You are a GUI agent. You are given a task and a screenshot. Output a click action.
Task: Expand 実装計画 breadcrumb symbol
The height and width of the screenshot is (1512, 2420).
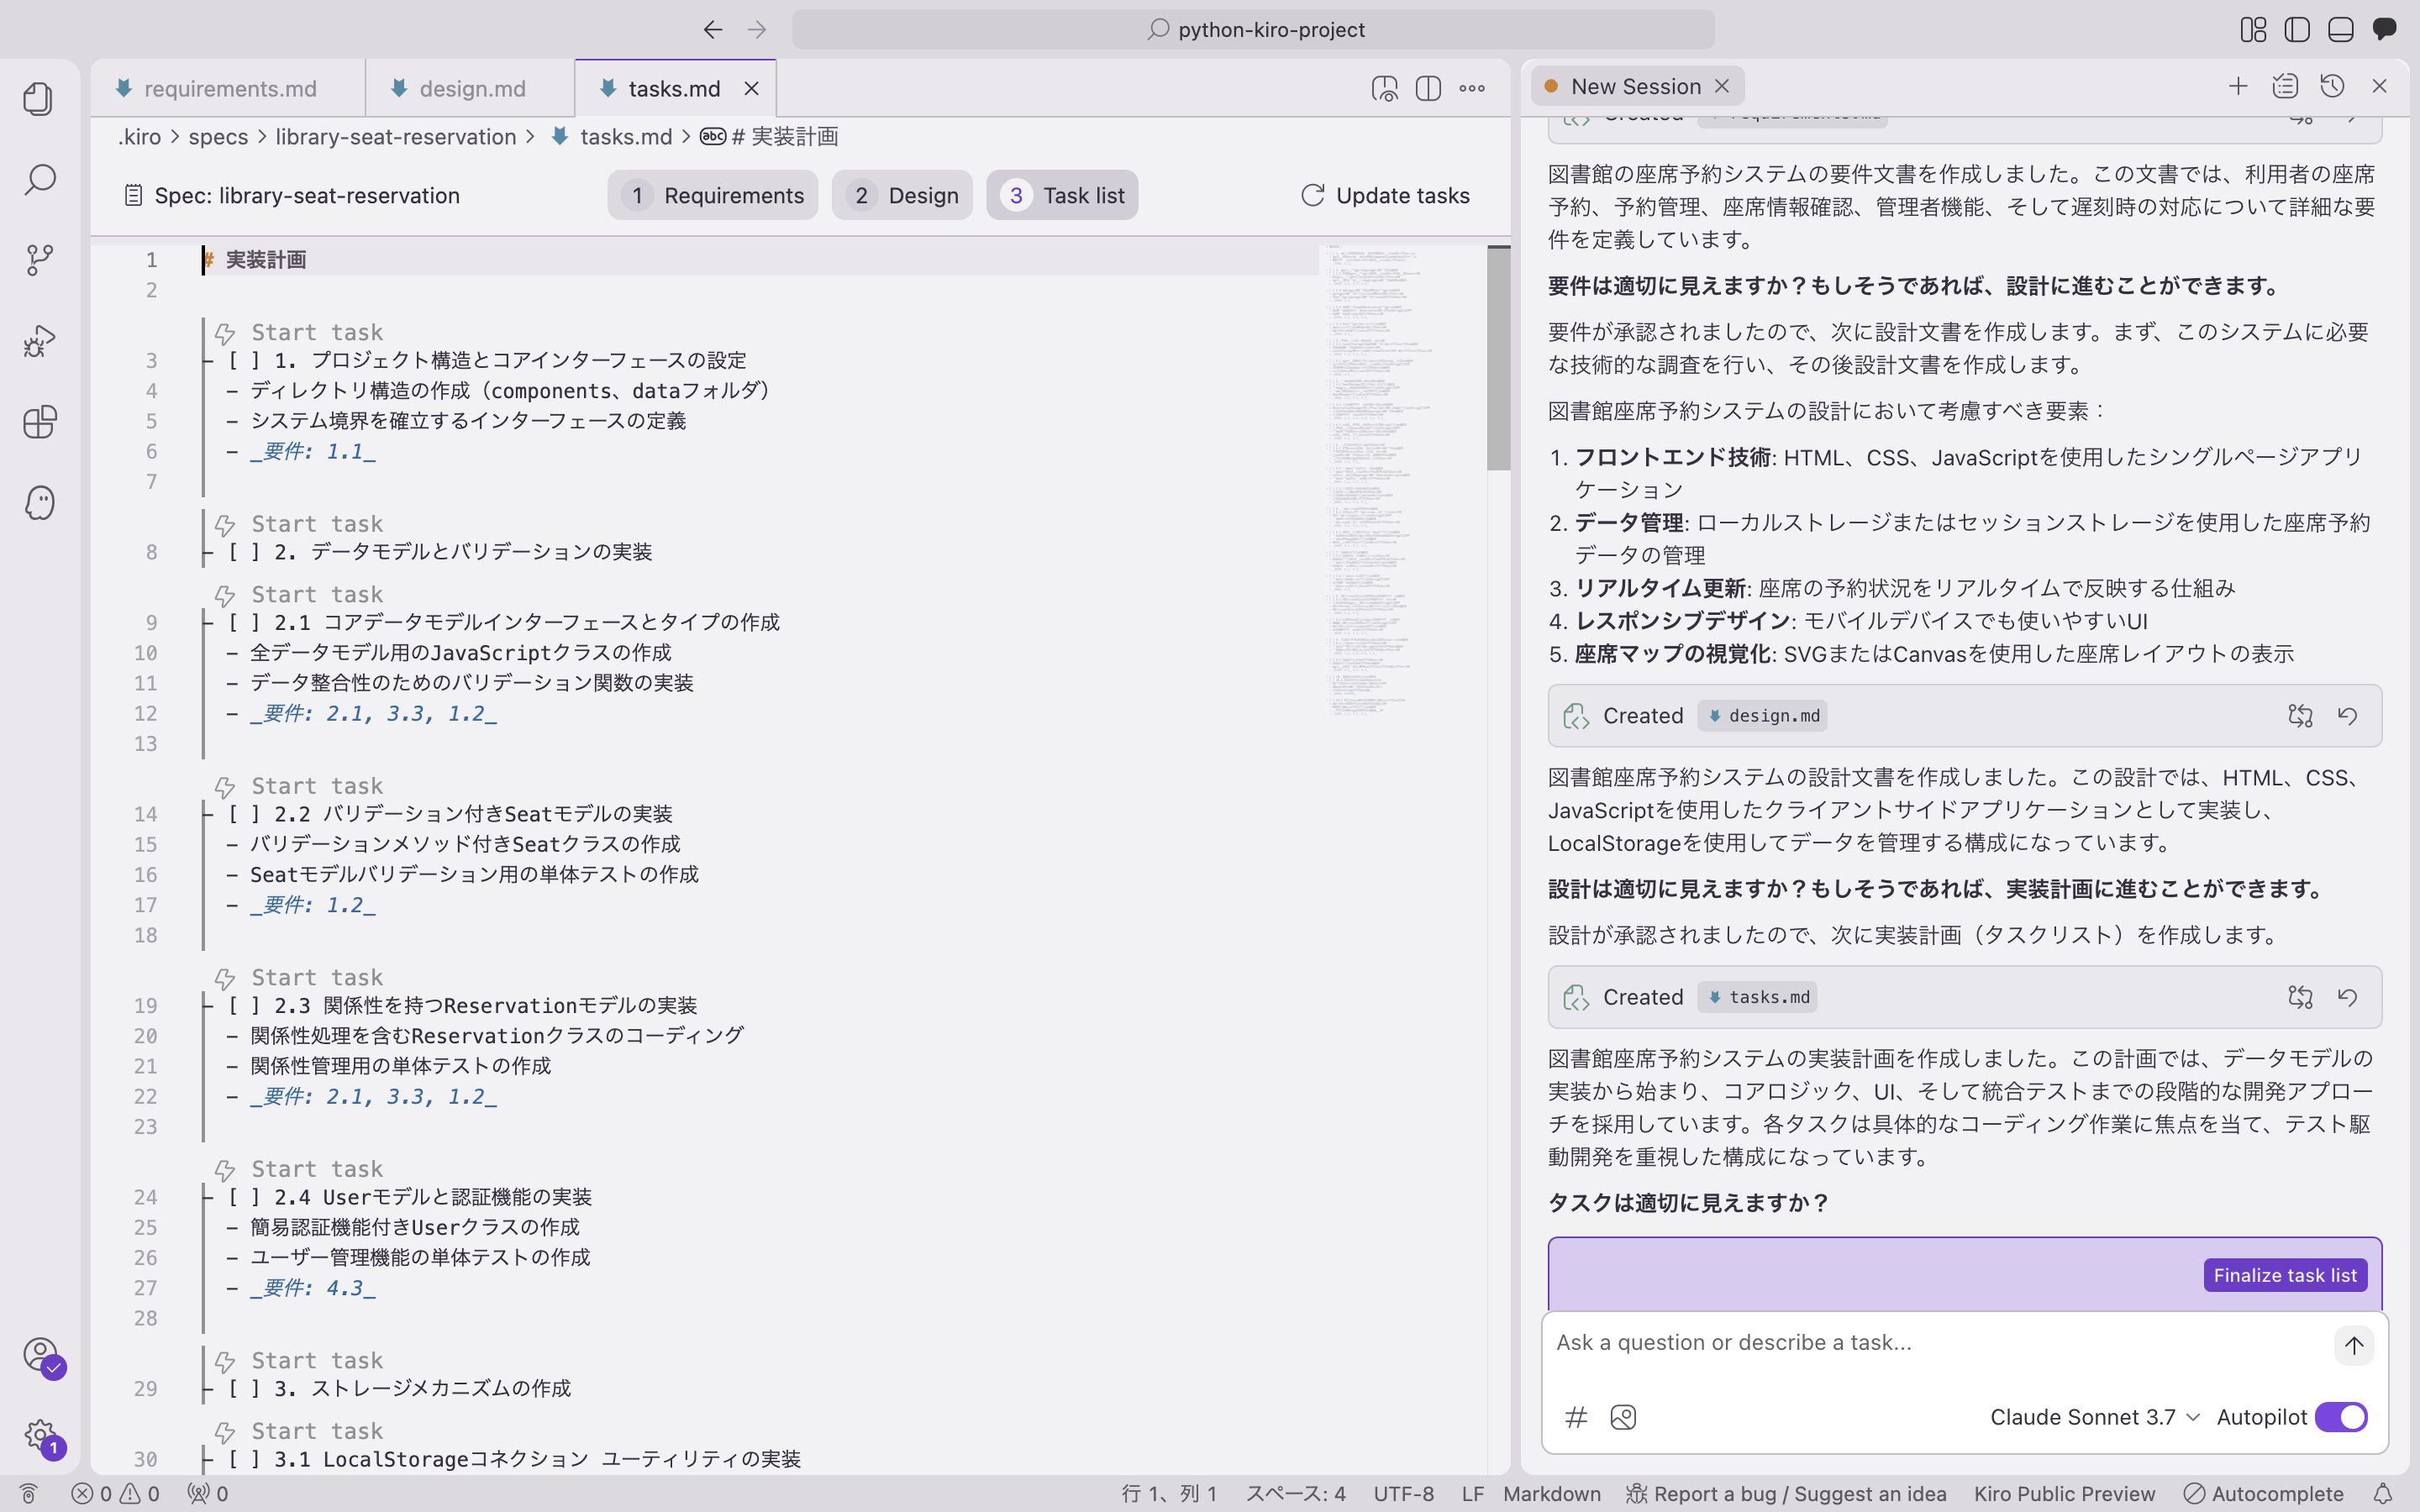(768, 137)
